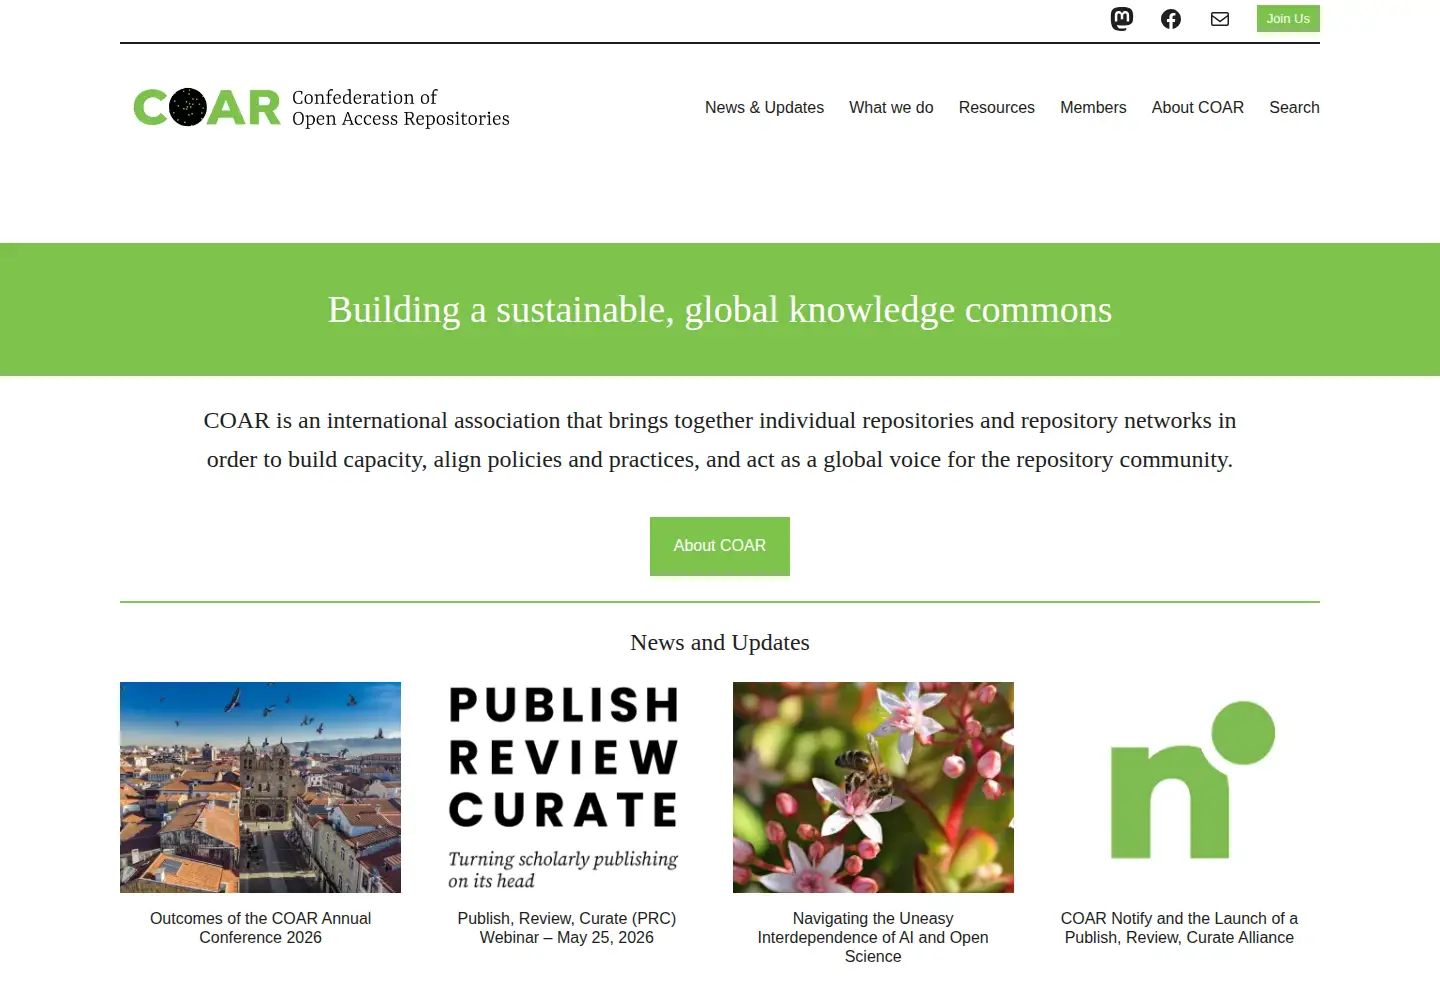Open the Publish Review Curate image
Screen dimensions: 1440x1000
click(567, 787)
